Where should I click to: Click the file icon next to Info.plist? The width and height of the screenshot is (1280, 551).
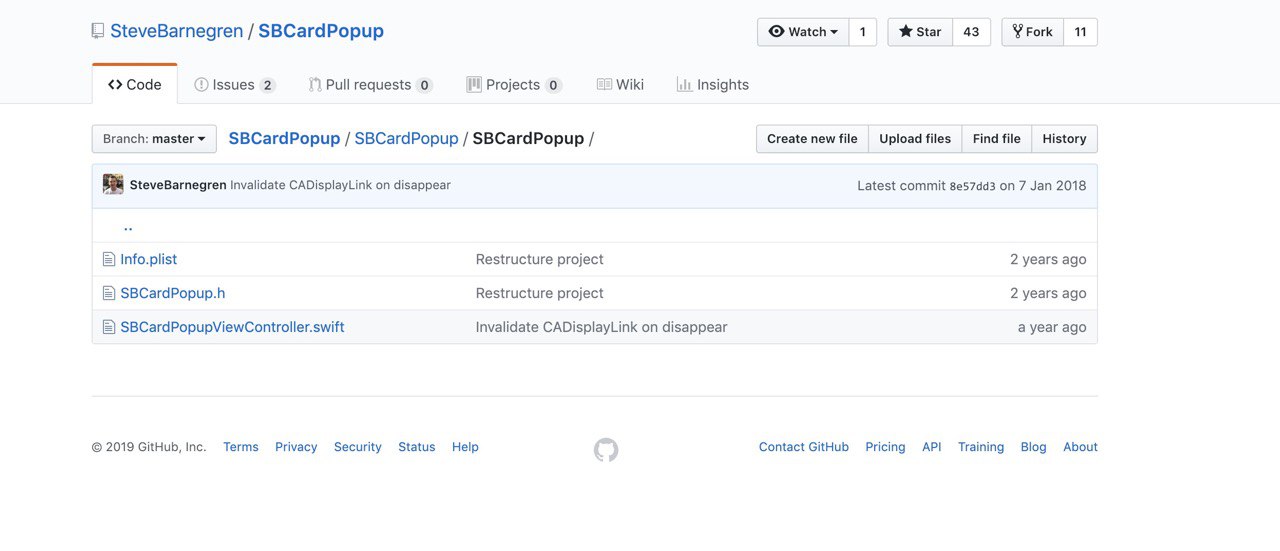[x=109, y=260]
